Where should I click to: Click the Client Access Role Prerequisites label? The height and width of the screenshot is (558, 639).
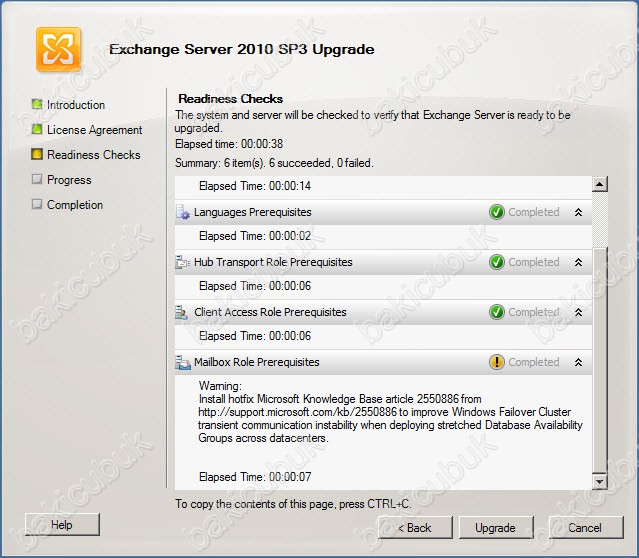(x=270, y=312)
